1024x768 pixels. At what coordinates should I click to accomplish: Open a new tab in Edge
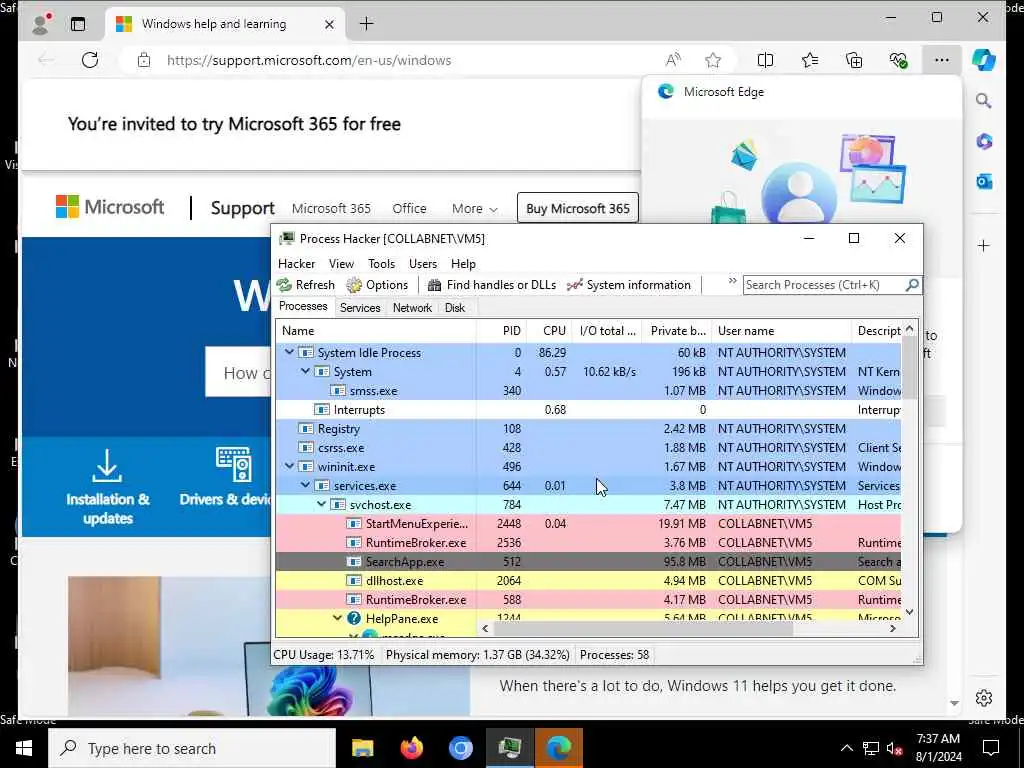(x=366, y=24)
